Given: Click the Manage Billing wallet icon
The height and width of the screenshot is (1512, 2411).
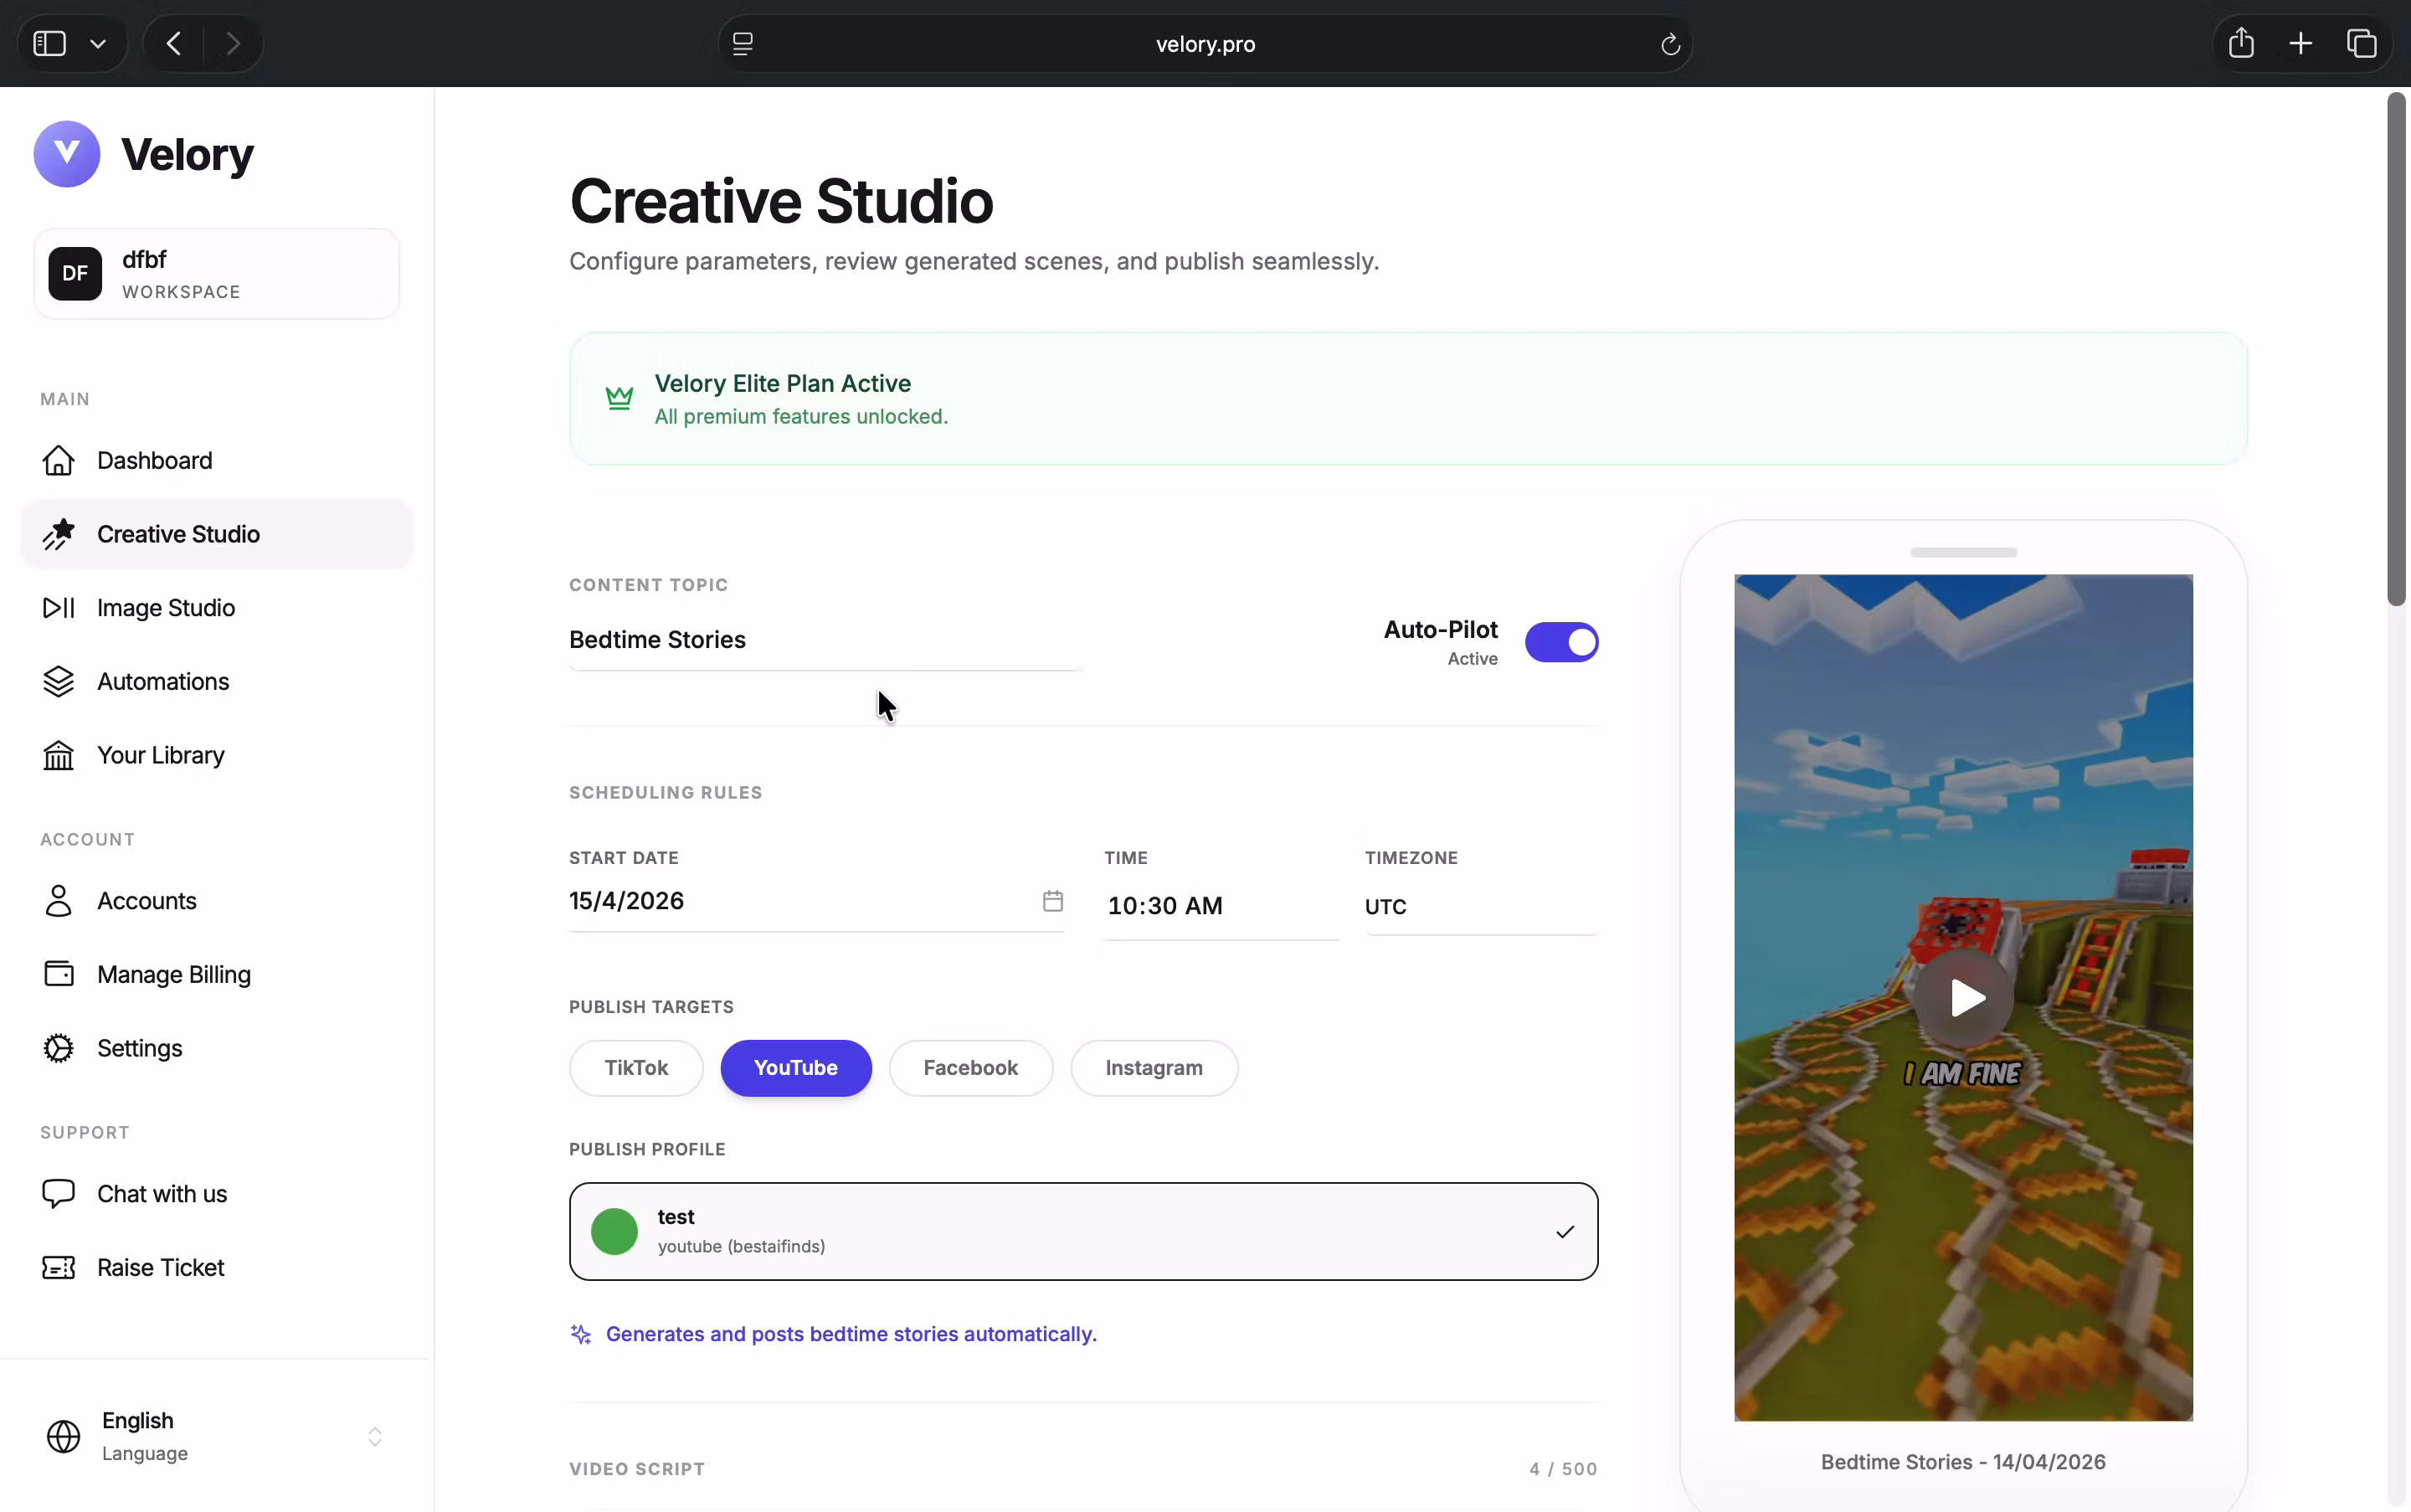Looking at the screenshot, I should click(59, 974).
